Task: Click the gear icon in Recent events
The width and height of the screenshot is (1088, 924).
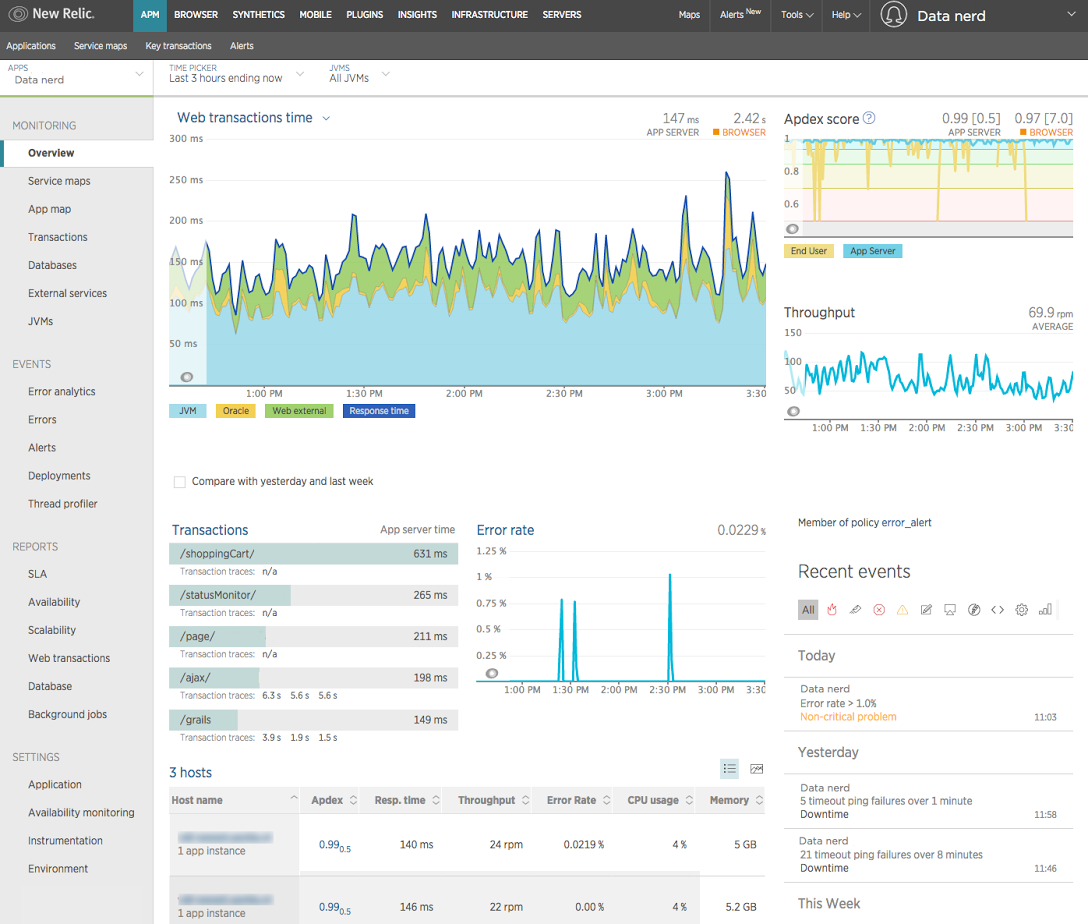Action: [1021, 610]
